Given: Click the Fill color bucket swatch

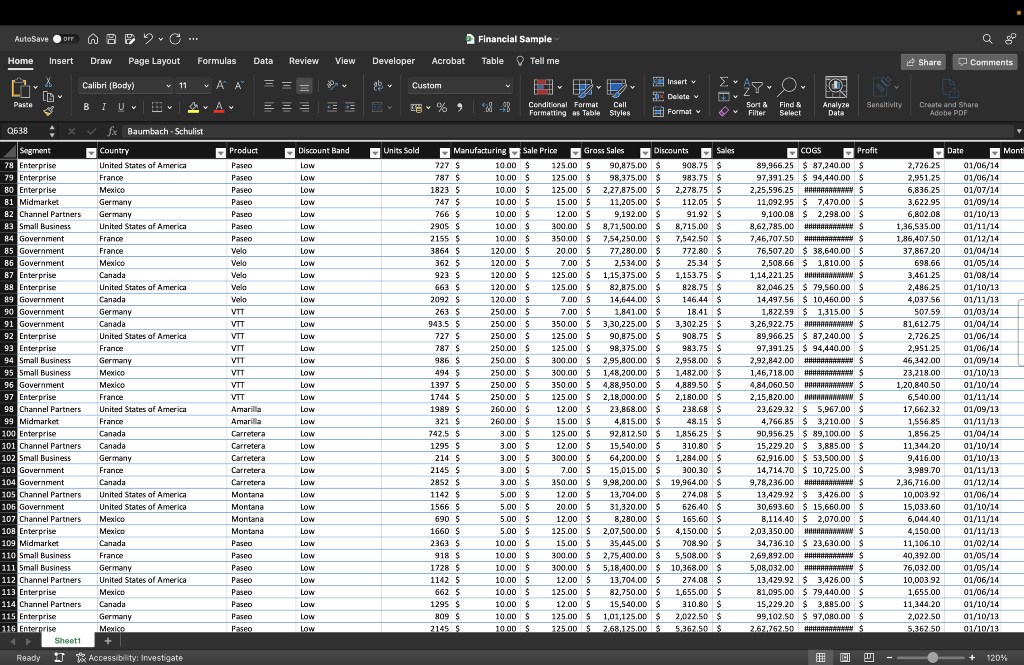Looking at the screenshot, I should click(x=193, y=107).
